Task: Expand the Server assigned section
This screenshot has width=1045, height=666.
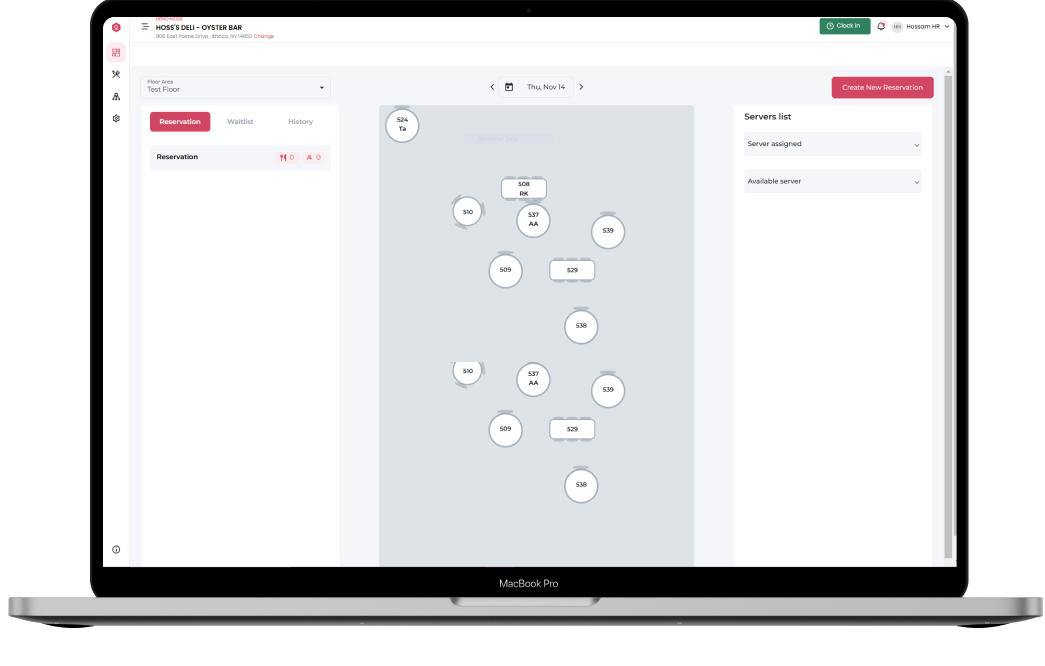Action: pos(832,144)
